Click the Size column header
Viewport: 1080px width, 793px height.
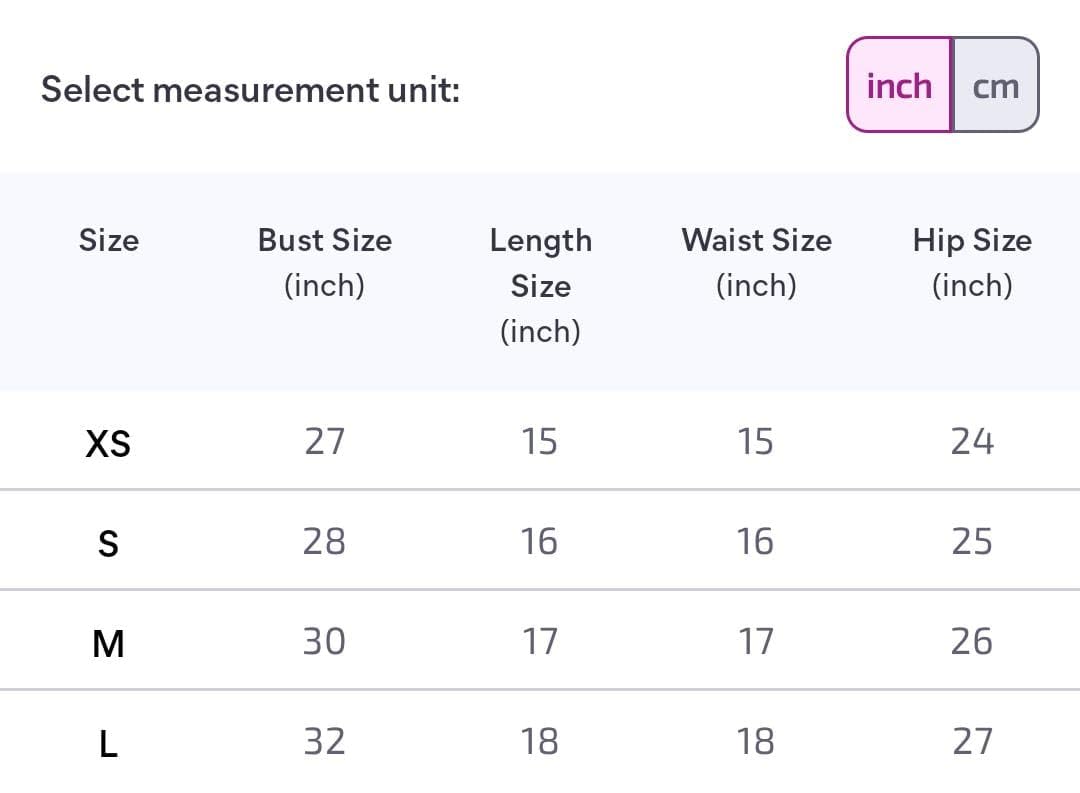109,240
